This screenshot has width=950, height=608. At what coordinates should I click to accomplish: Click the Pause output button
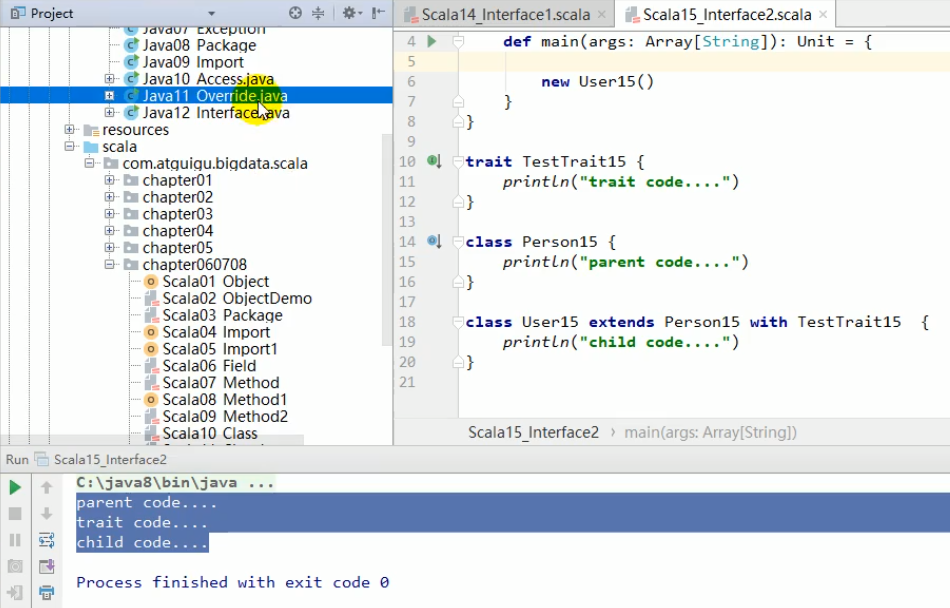[15, 540]
